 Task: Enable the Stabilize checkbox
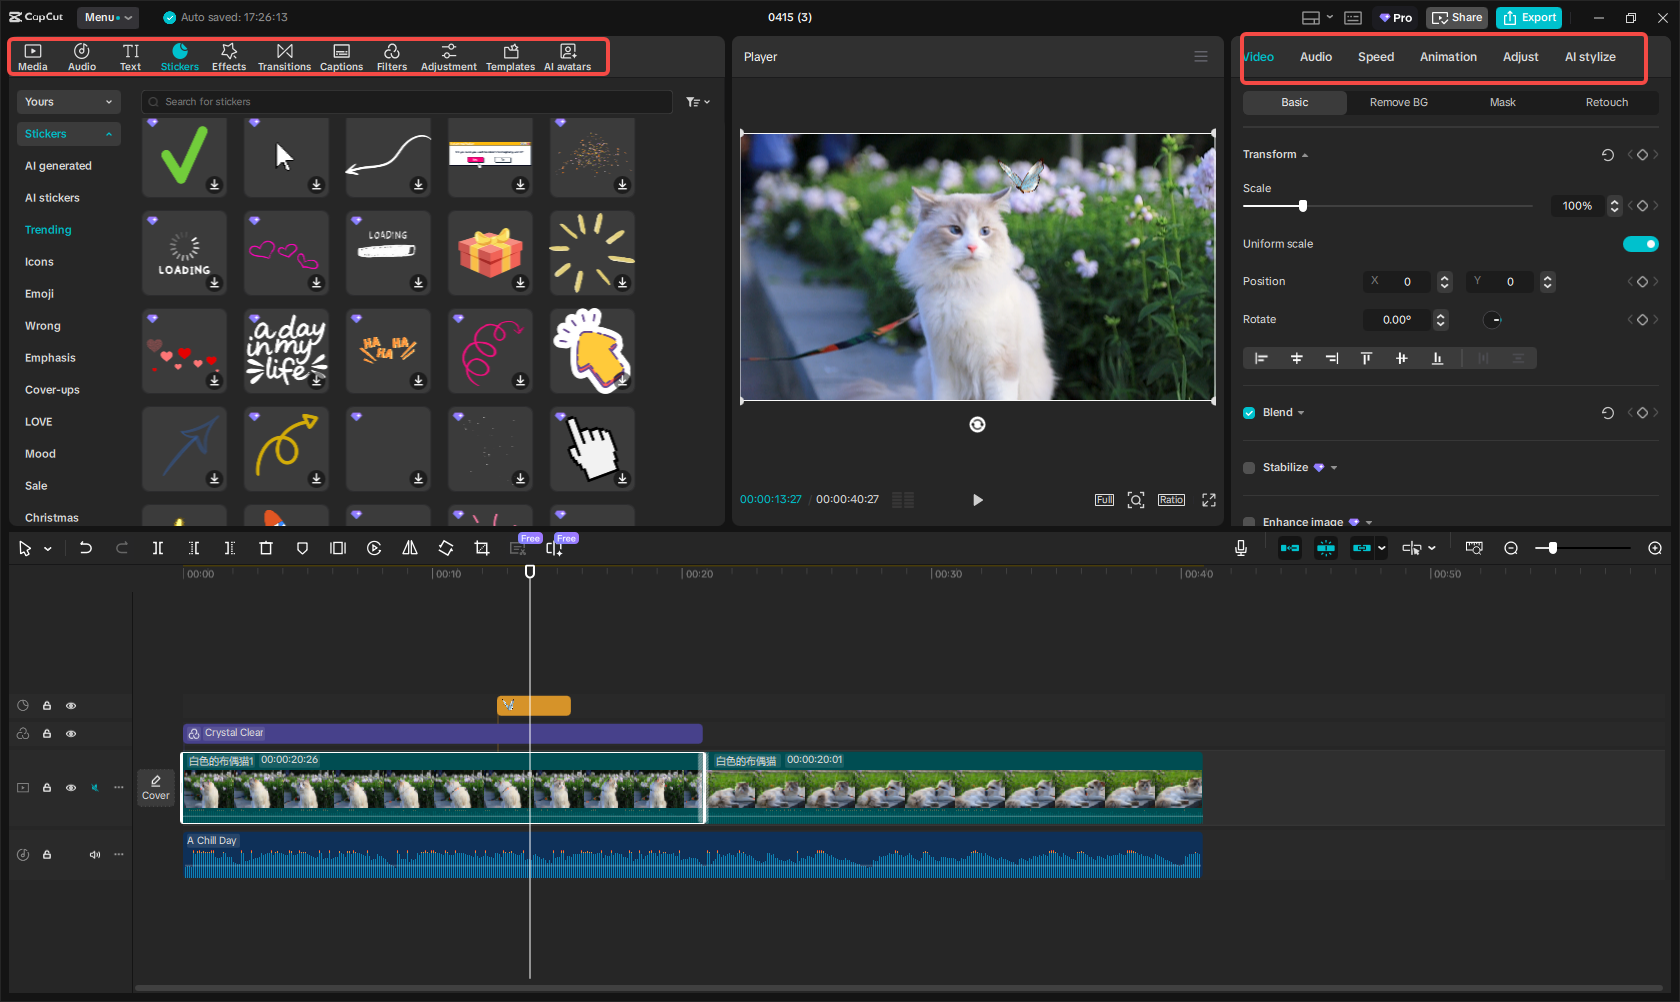point(1249,468)
